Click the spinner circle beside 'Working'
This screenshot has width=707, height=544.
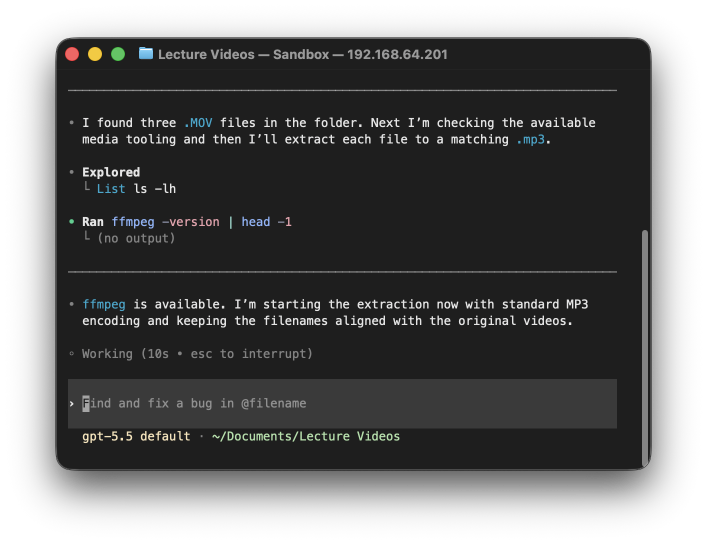tap(72, 354)
